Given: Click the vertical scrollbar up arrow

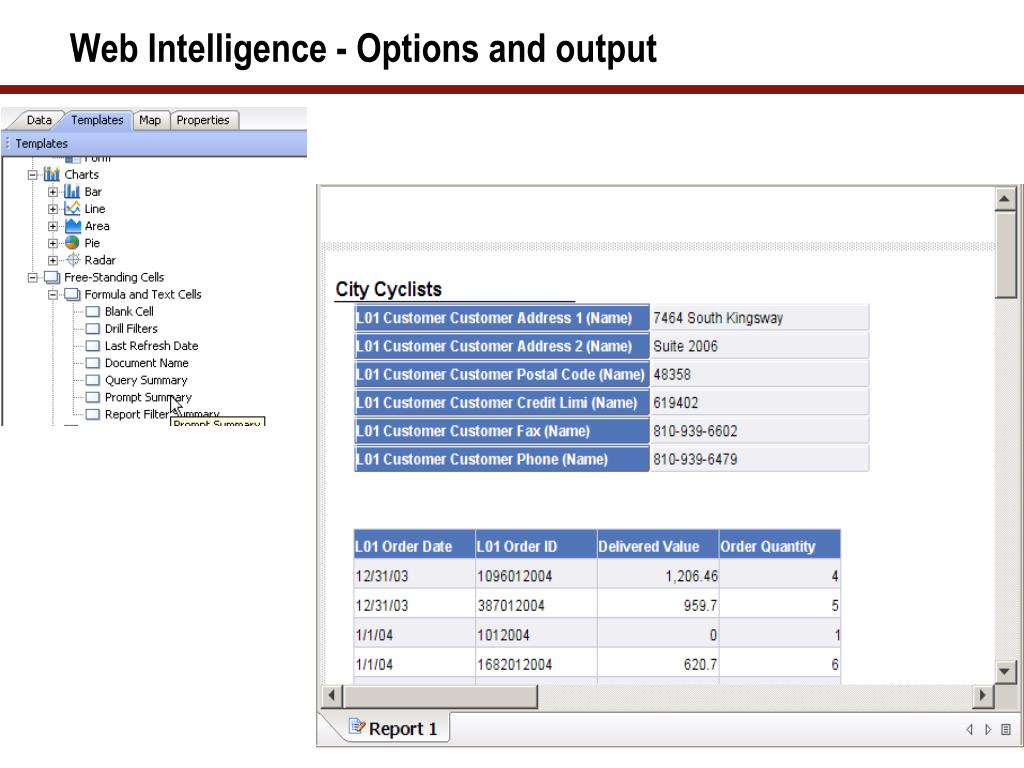Looking at the screenshot, I should (x=1004, y=199).
